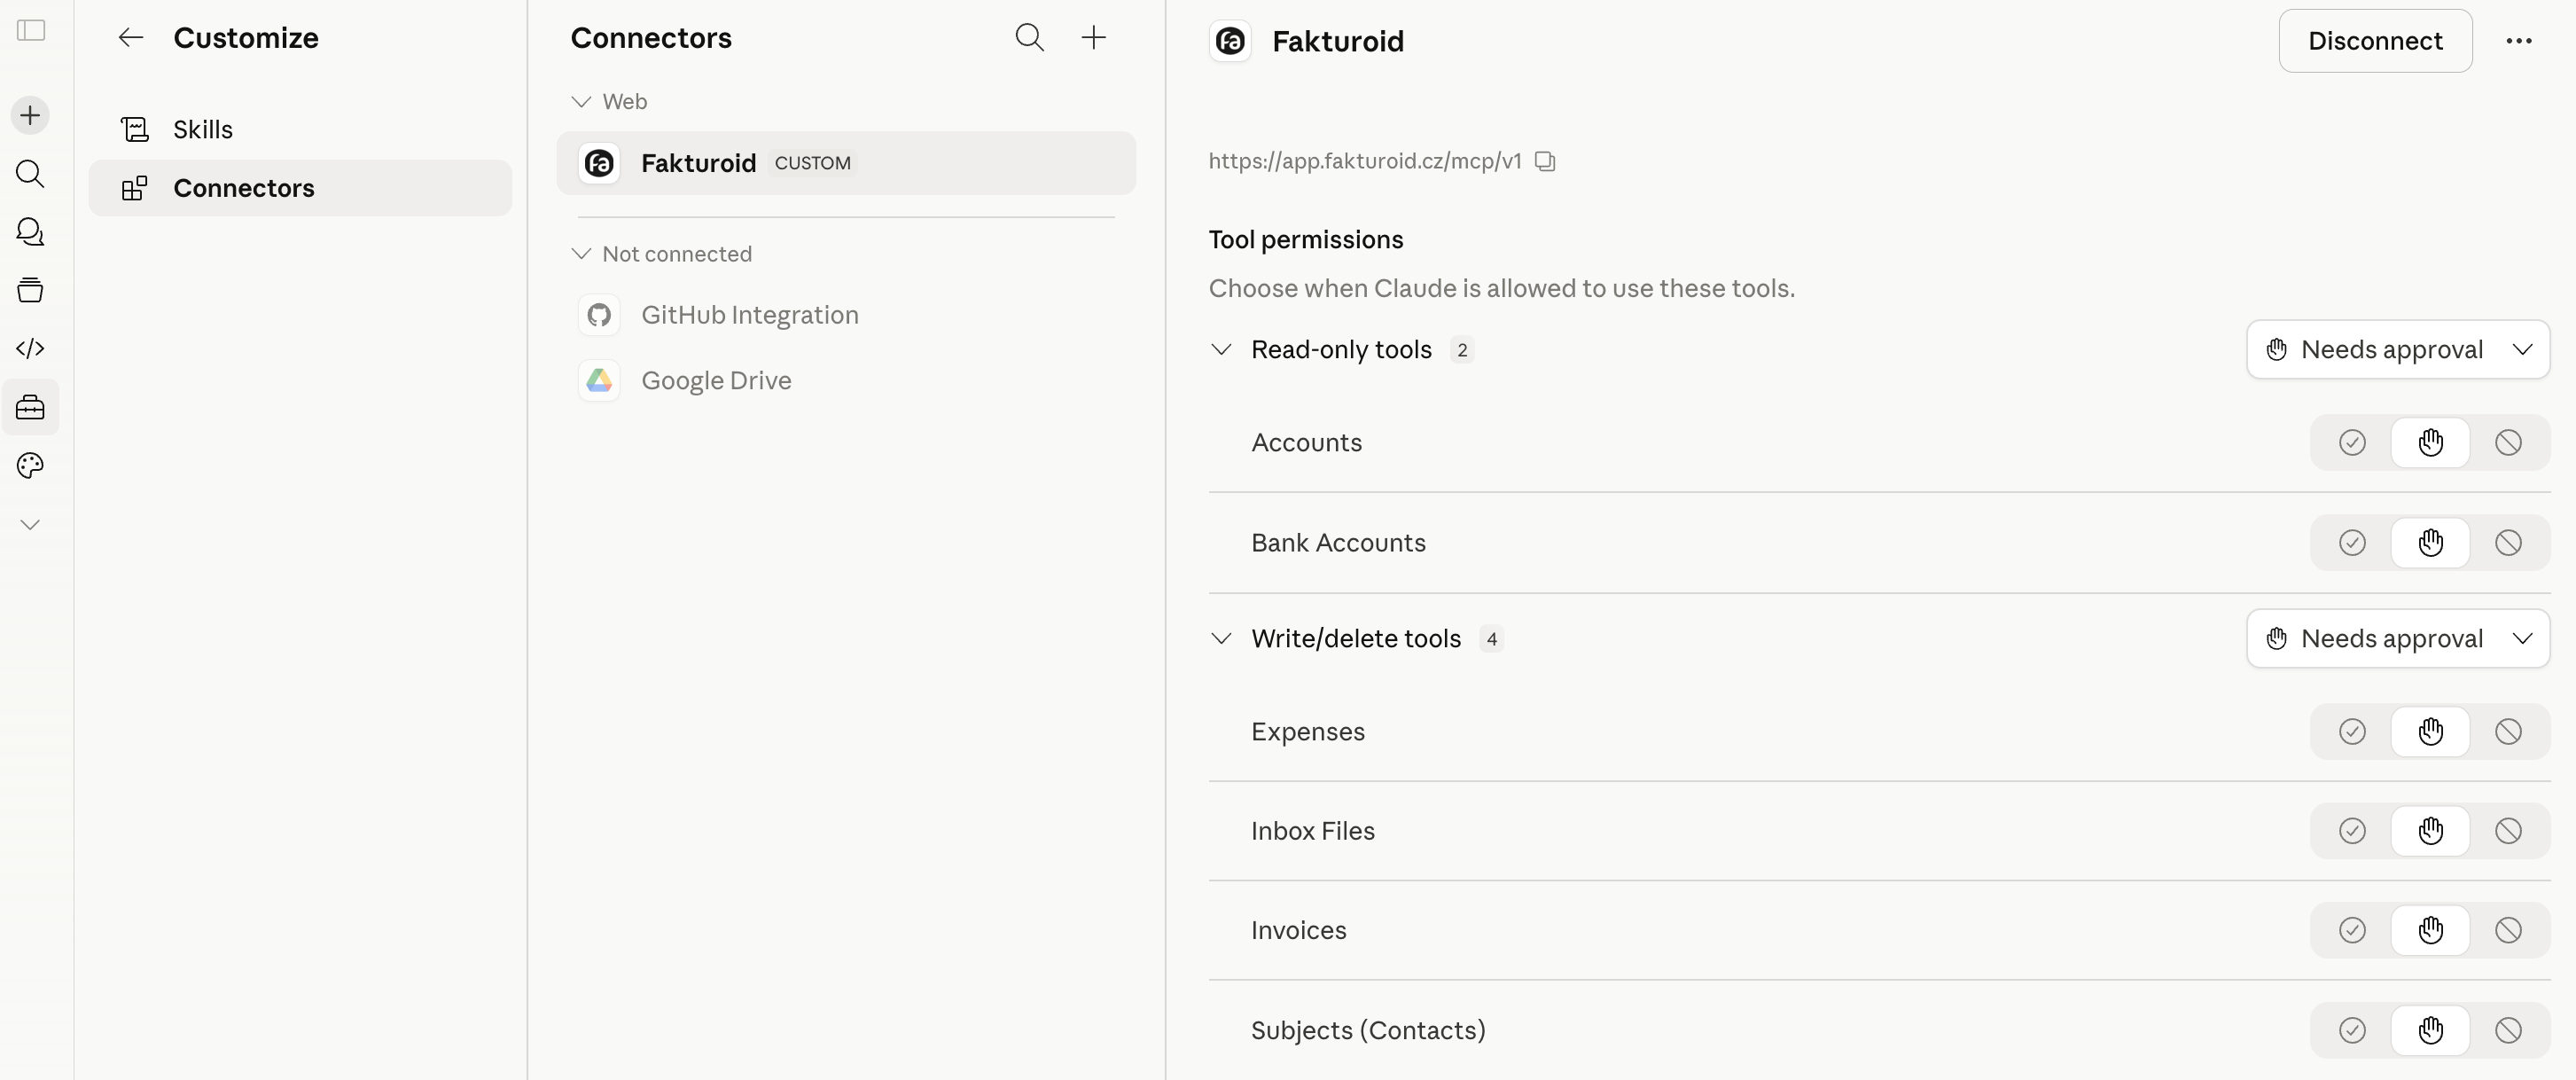Open Read-only tools permission dropdown
Viewport: 2576px width, 1080px height.
(x=2398, y=350)
